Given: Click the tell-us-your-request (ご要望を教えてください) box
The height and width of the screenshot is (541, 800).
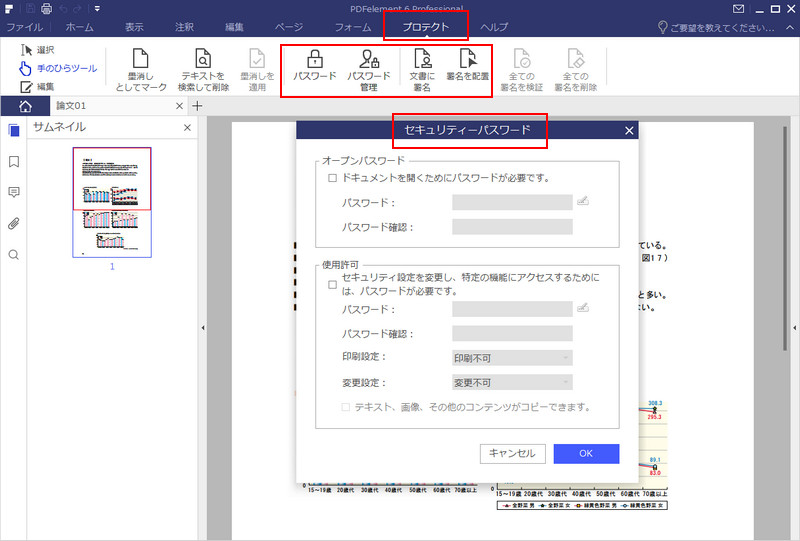Looking at the screenshot, I should pos(716,28).
